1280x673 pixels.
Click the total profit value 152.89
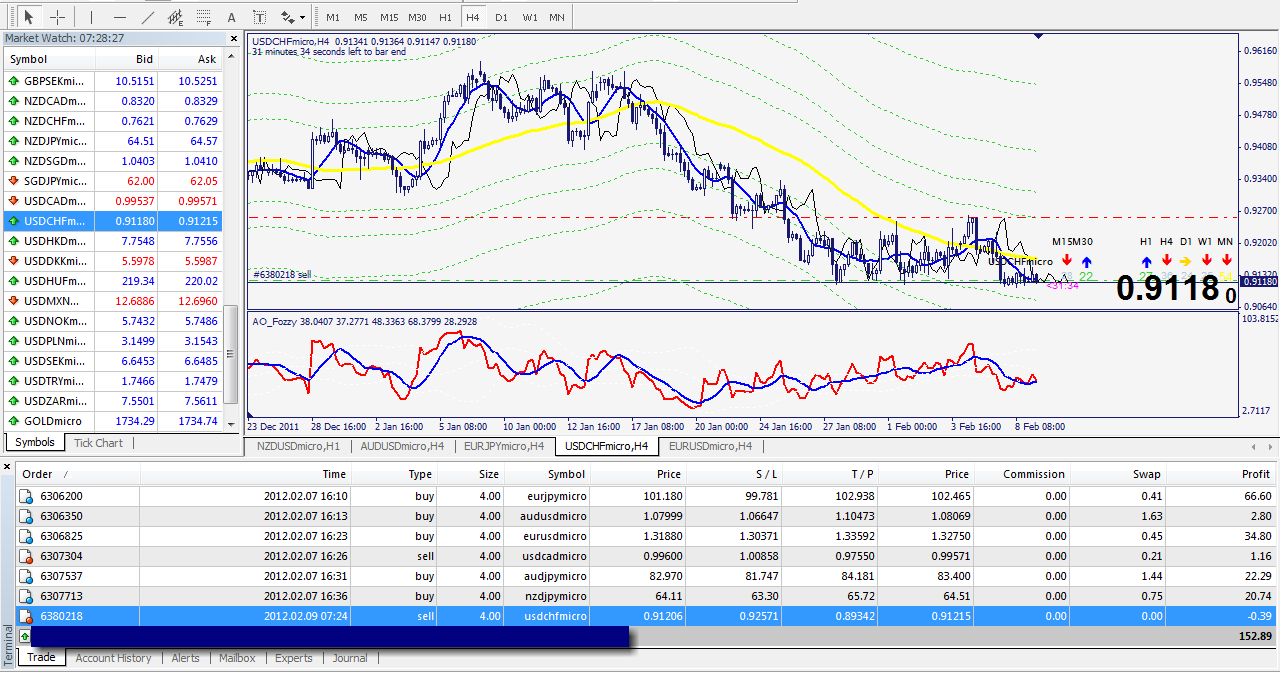(1254, 636)
